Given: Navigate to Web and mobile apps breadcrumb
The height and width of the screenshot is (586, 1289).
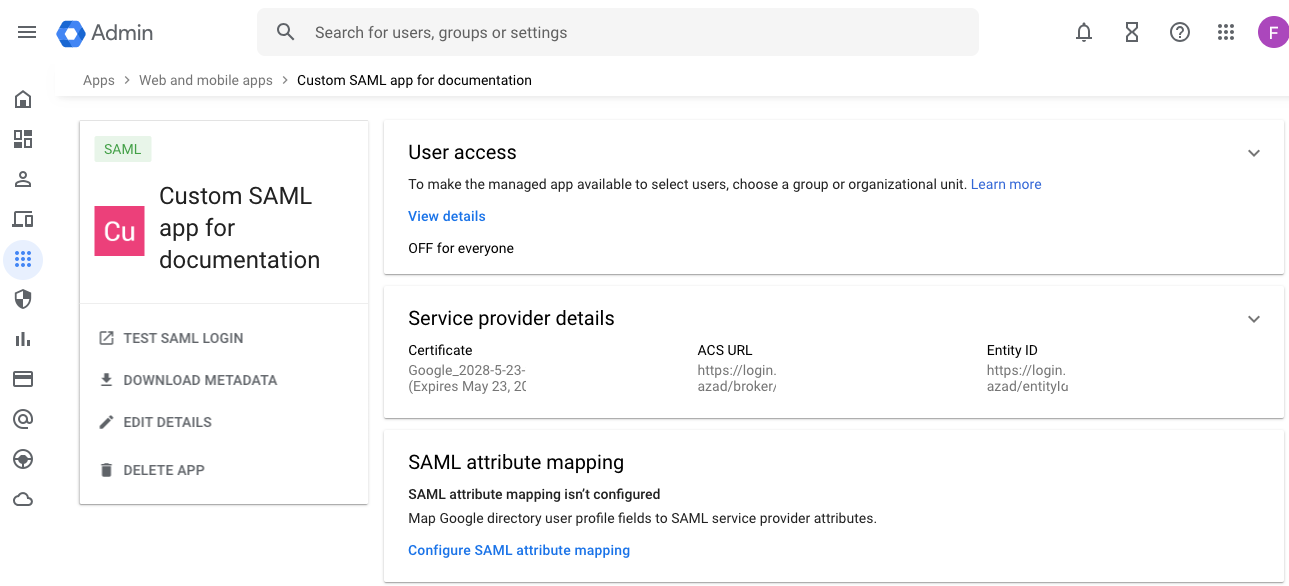Looking at the screenshot, I should click(x=205, y=80).
